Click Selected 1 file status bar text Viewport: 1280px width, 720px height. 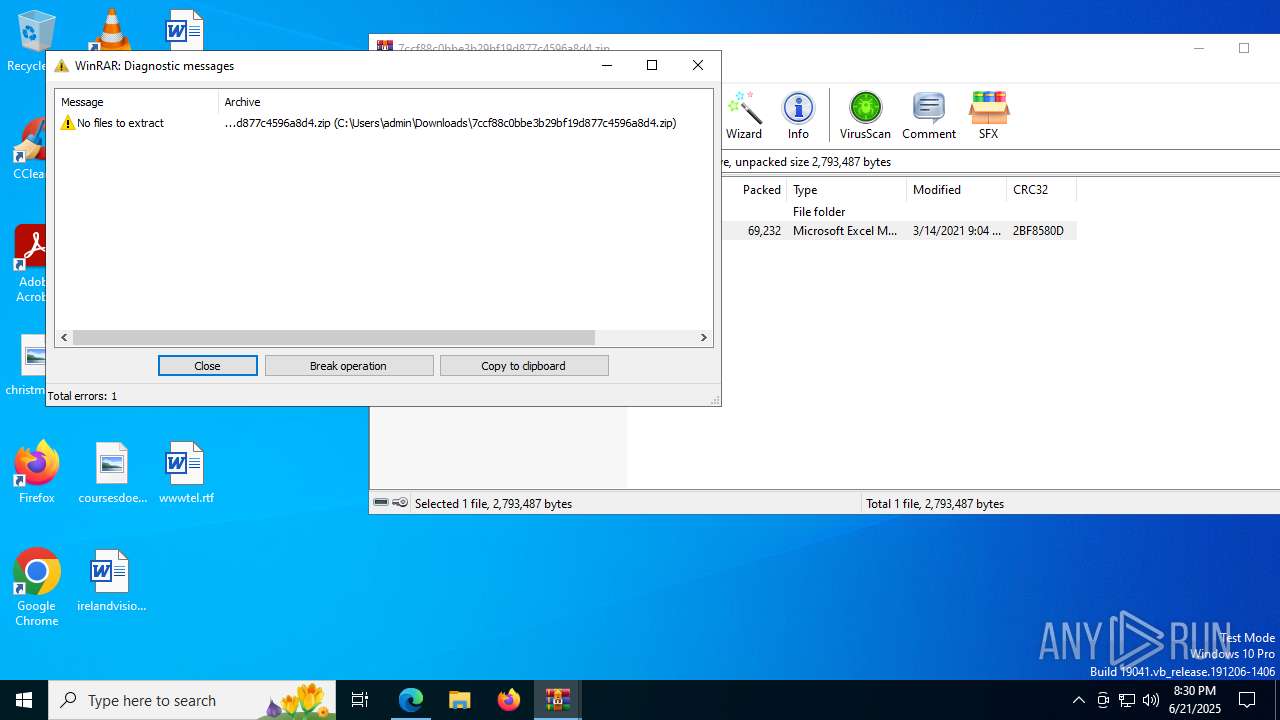(x=493, y=504)
